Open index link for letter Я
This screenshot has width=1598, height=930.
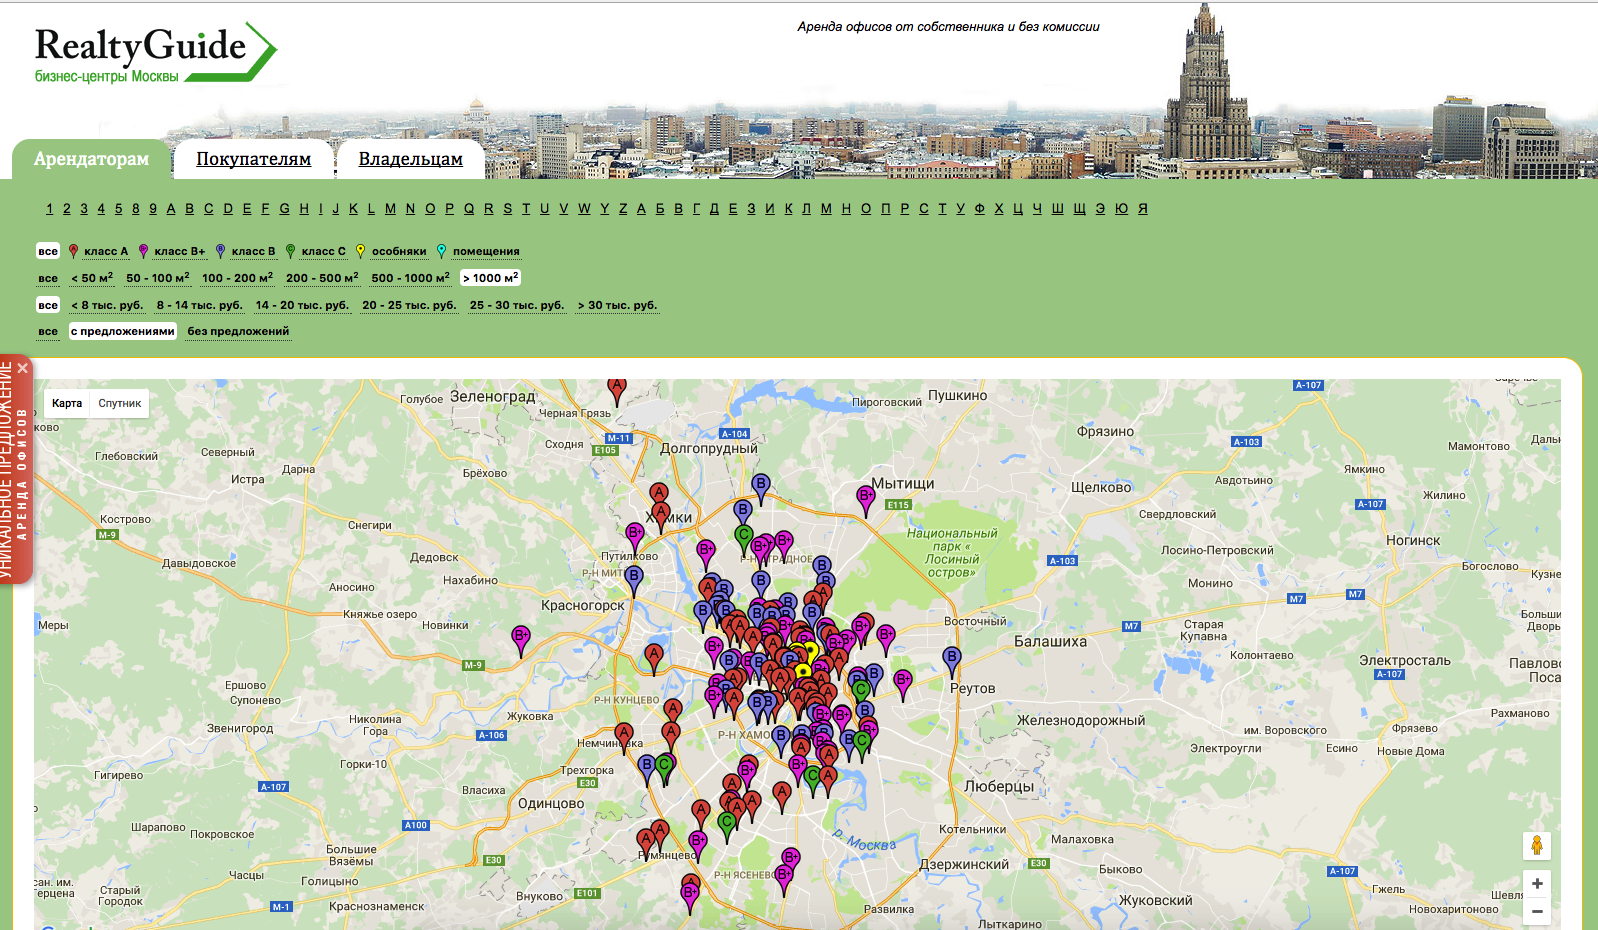pos(1142,208)
